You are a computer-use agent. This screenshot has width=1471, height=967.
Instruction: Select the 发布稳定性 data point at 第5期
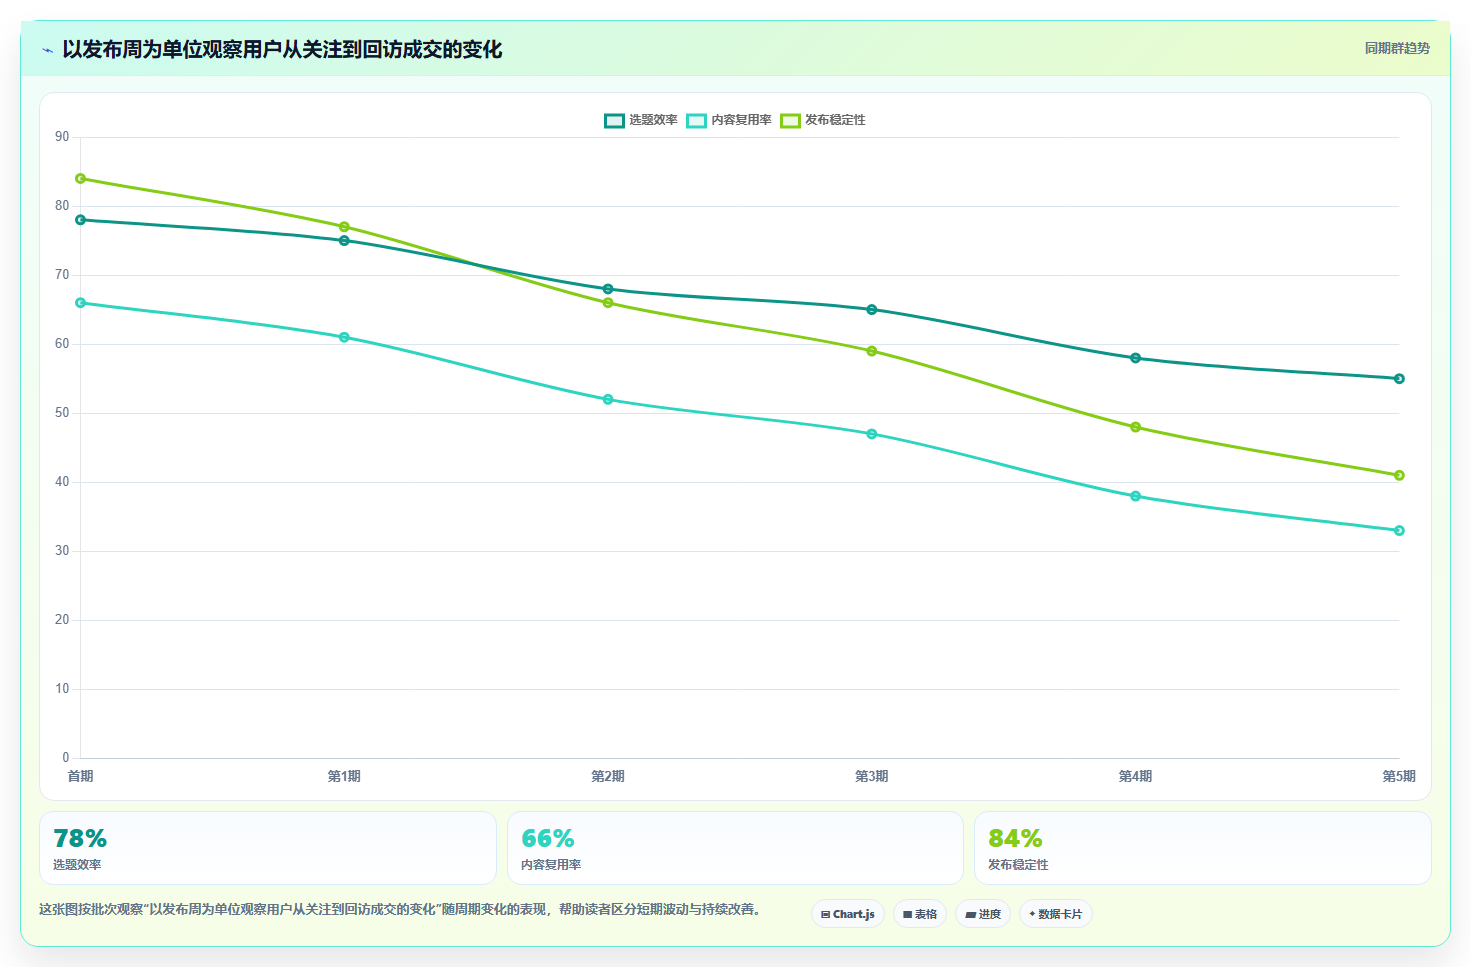coord(1399,475)
